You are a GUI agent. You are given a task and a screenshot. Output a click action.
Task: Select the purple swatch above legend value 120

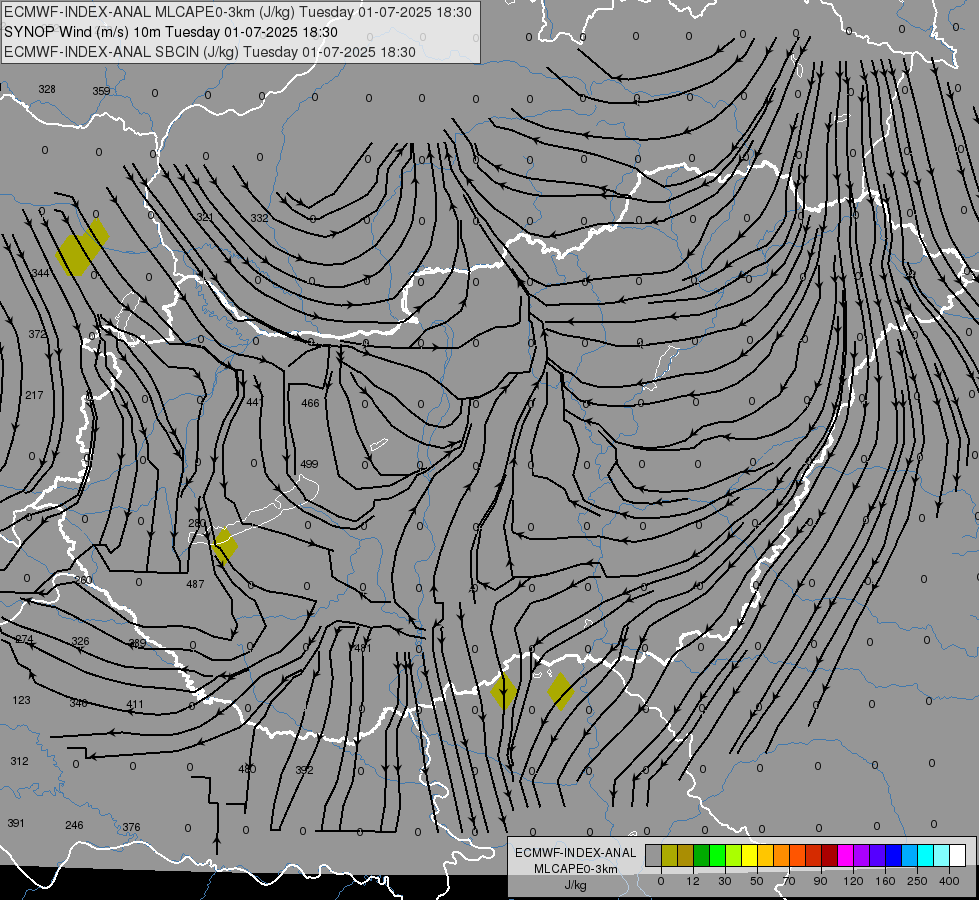862,855
